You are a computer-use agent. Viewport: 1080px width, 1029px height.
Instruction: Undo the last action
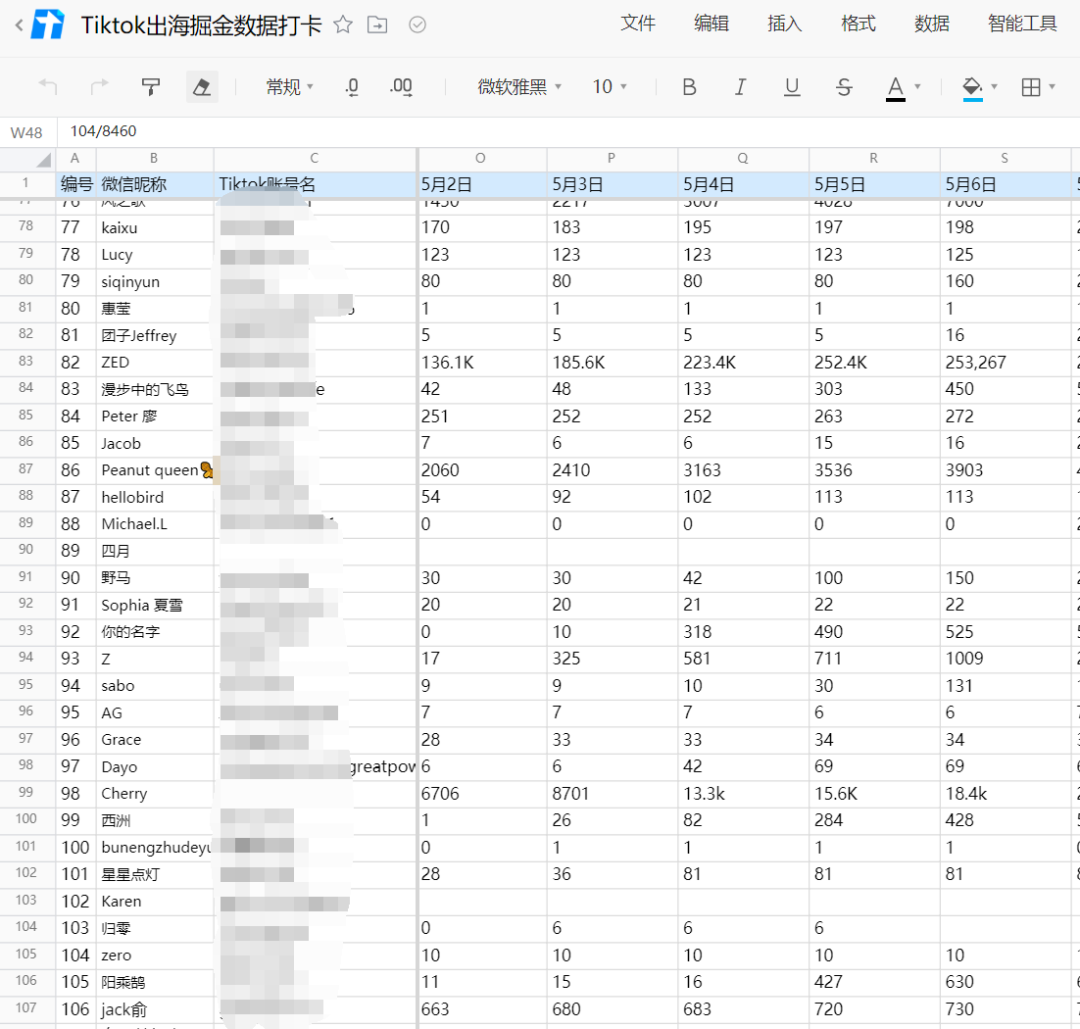coord(48,87)
